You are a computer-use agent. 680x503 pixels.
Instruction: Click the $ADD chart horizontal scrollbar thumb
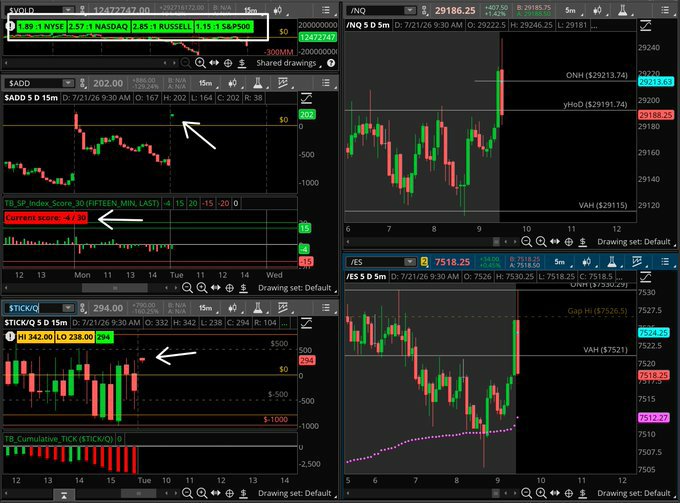[115, 287]
